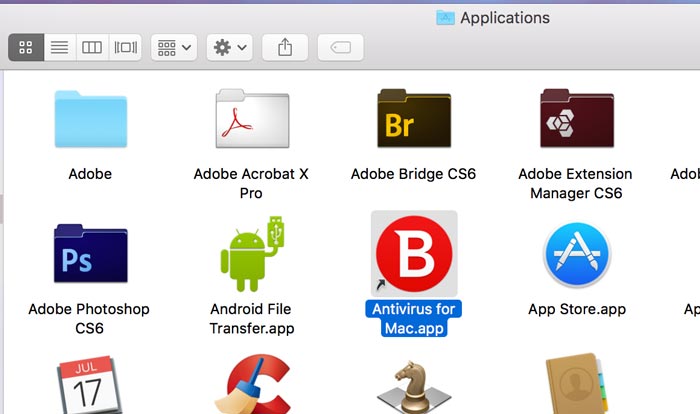
Task: Select the Contacts app icon
Action: pyautogui.click(x=577, y=384)
